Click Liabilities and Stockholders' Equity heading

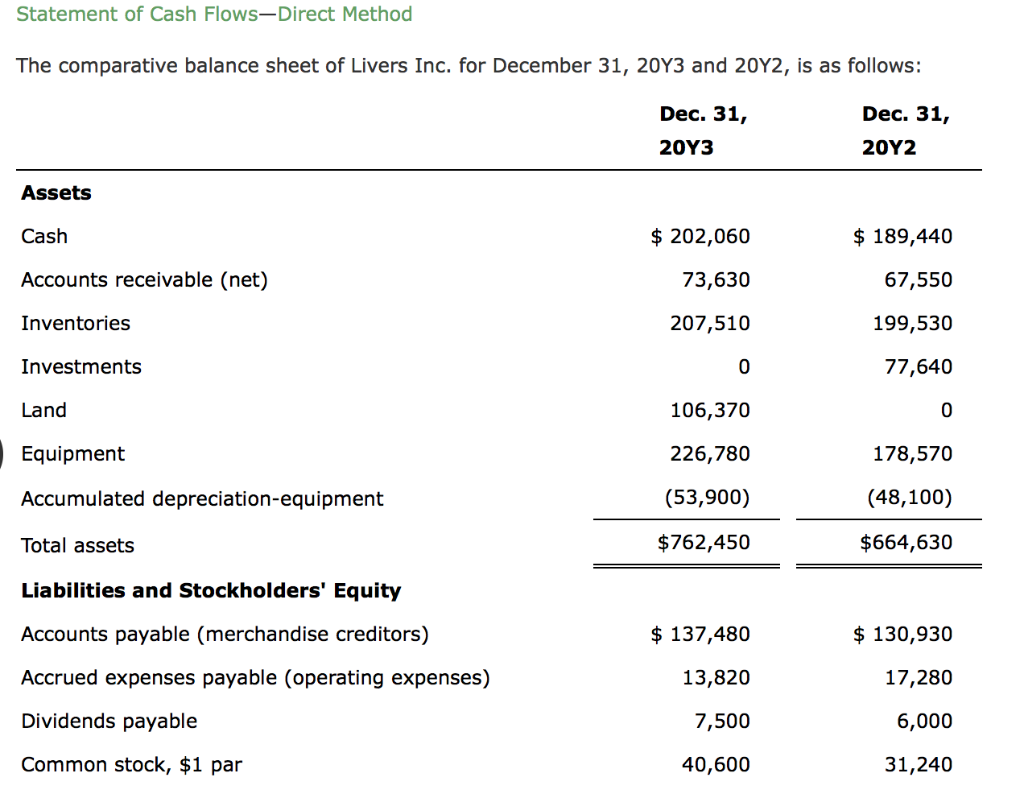[211, 590]
